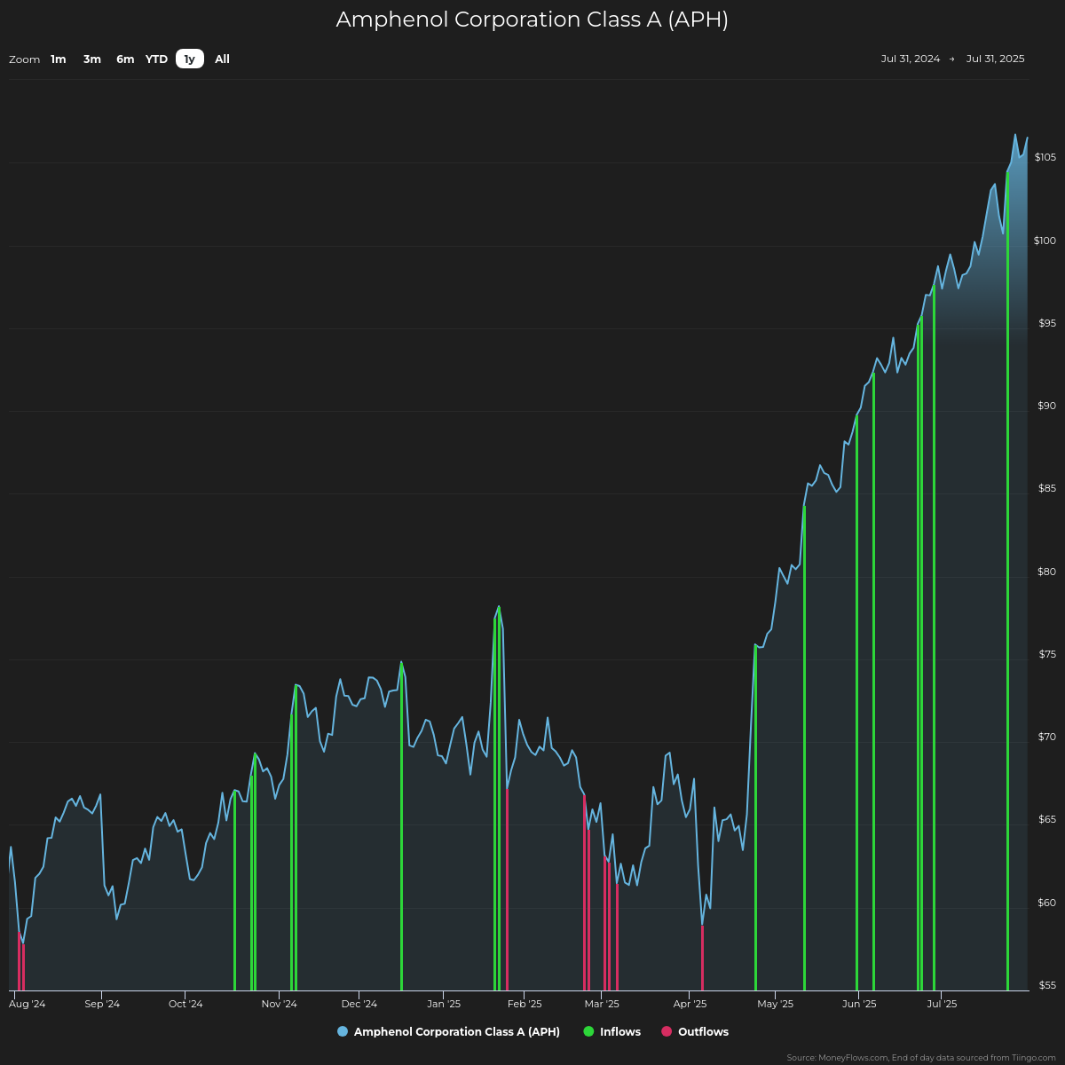Click the Jan '25 x-axis label

pyautogui.click(x=444, y=1004)
